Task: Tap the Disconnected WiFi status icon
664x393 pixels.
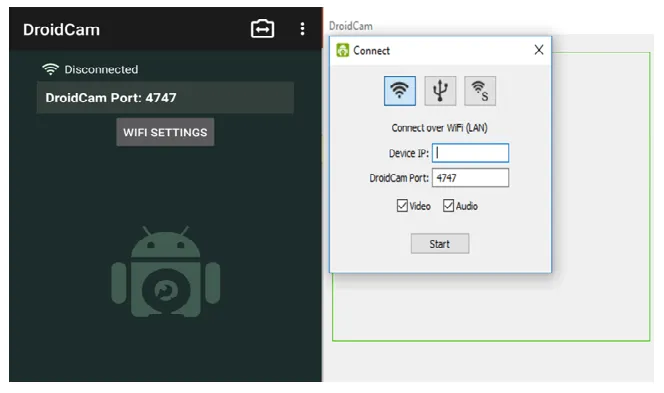Action: pyautogui.click(x=50, y=69)
